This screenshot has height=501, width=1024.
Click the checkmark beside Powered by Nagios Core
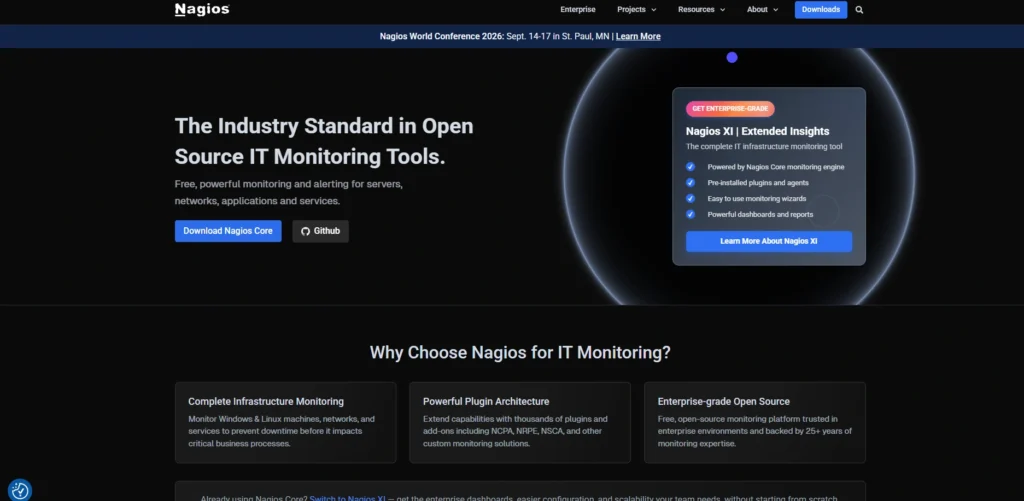(x=690, y=167)
